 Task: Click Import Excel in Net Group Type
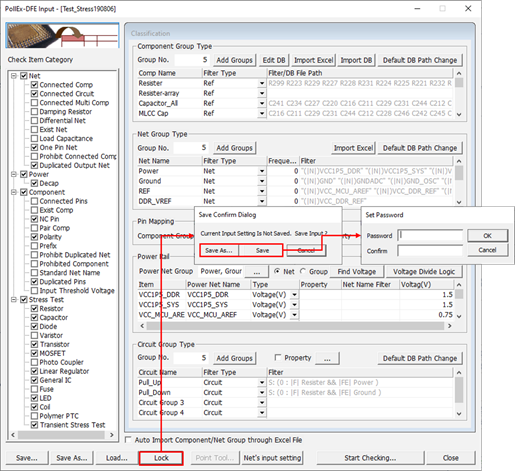tap(353, 148)
